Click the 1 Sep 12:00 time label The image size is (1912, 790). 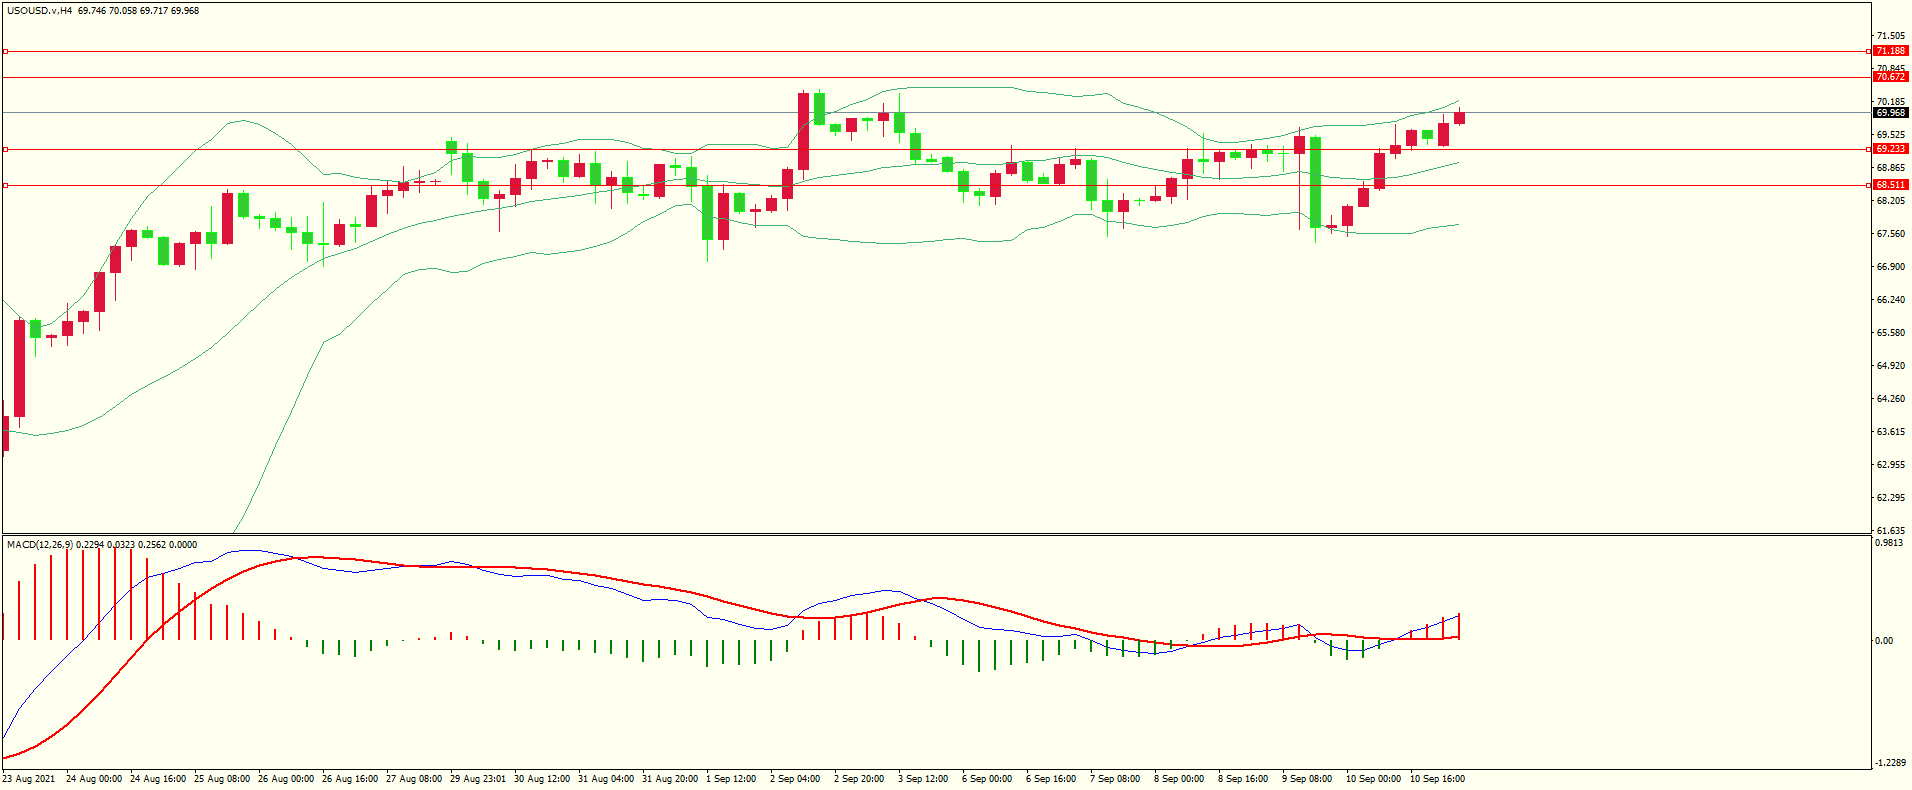point(731,779)
